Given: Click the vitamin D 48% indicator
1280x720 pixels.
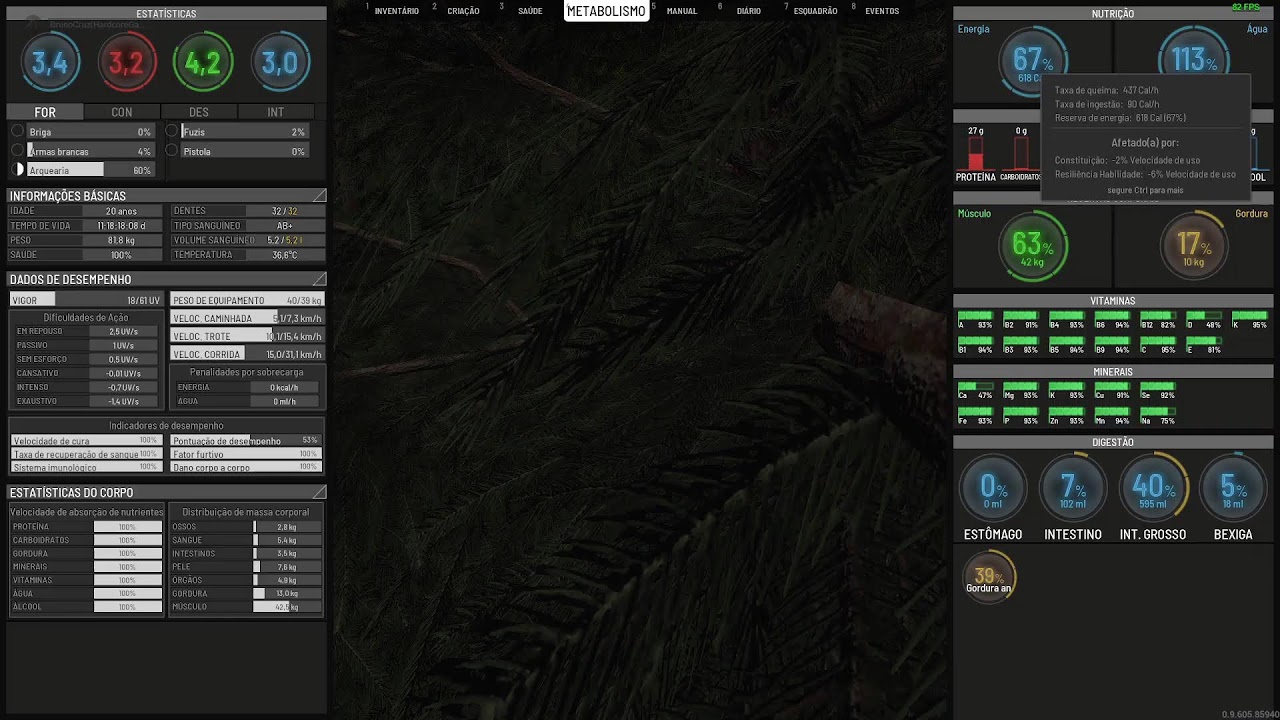Looking at the screenshot, I should click(1203, 320).
